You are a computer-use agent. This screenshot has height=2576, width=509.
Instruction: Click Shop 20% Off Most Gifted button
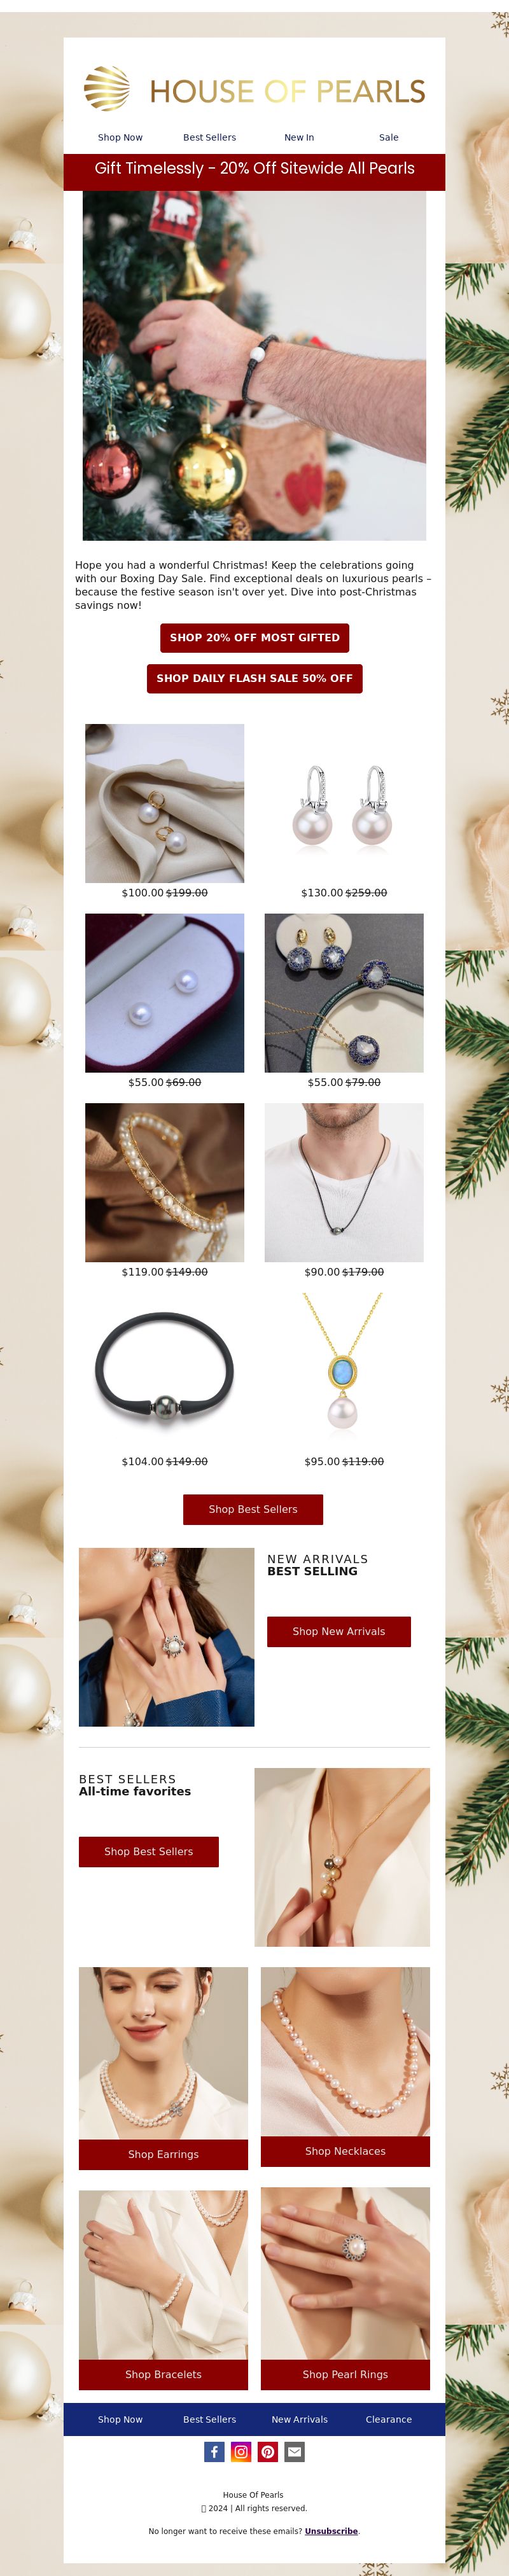tap(255, 637)
